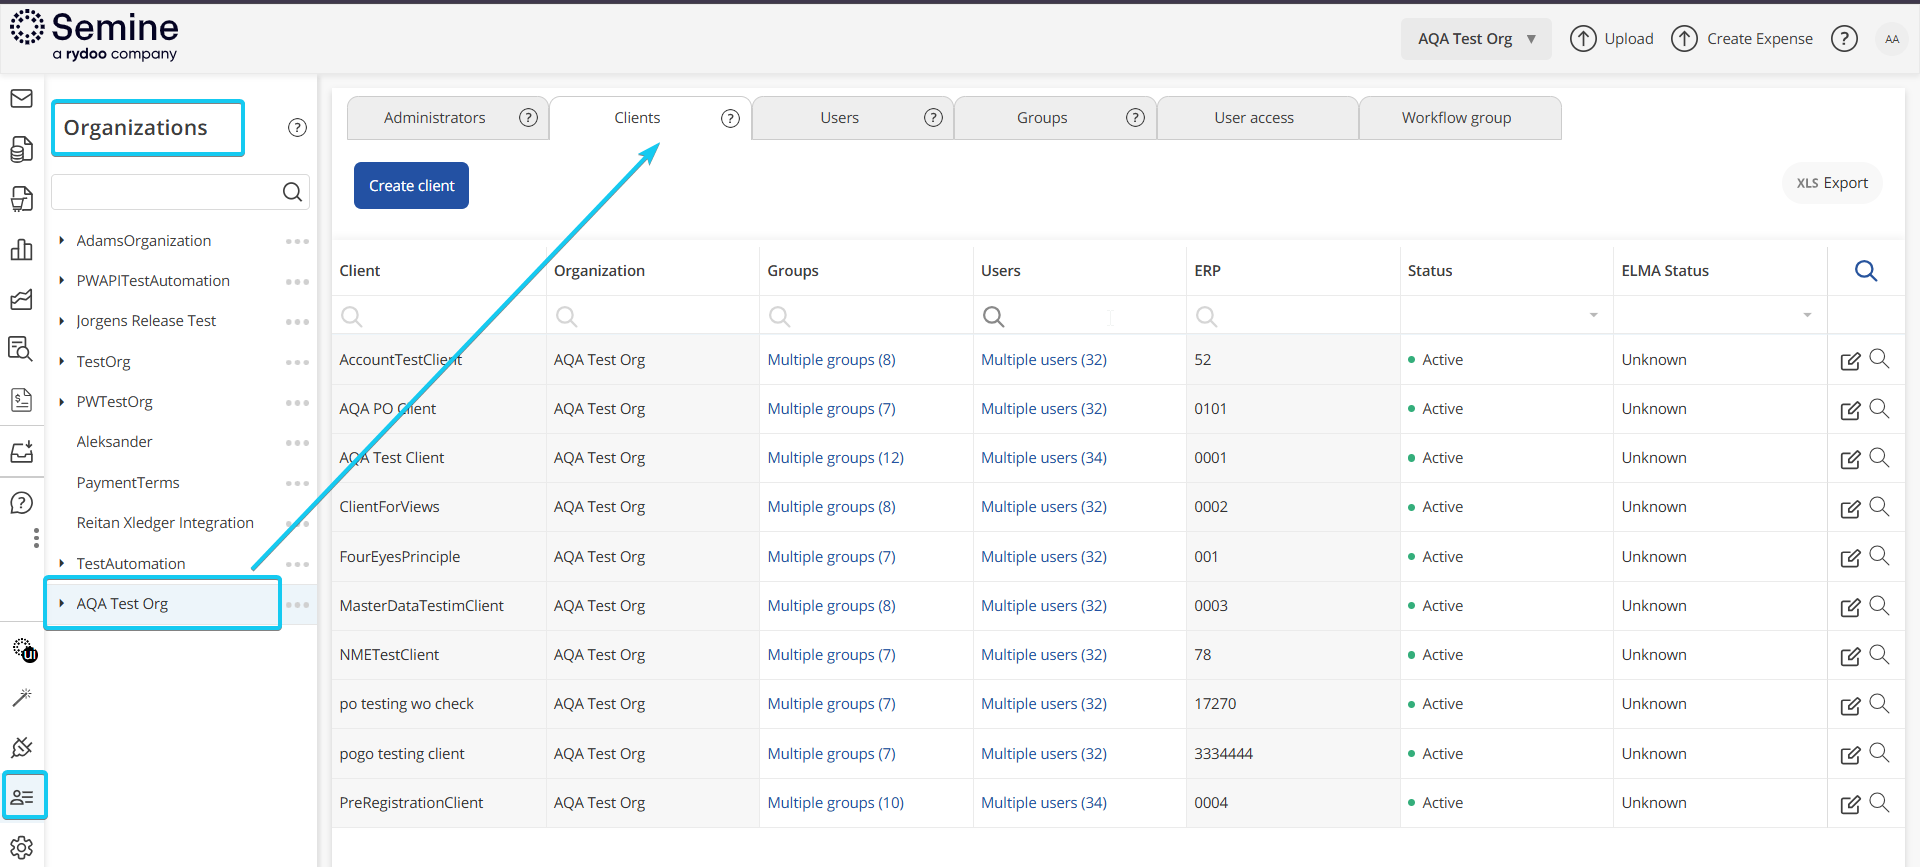Open the inbox mail icon in sidebar
The image size is (1920, 867).
pyautogui.click(x=21, y=99)
